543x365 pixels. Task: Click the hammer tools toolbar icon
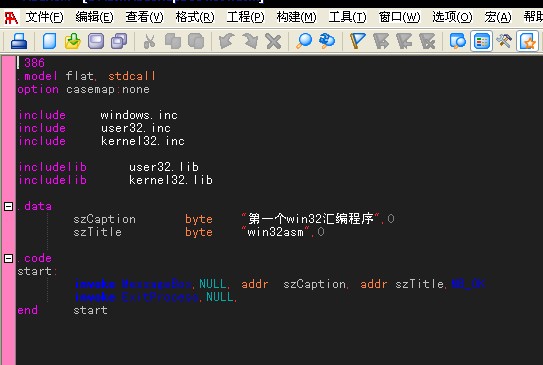[504, 41]
